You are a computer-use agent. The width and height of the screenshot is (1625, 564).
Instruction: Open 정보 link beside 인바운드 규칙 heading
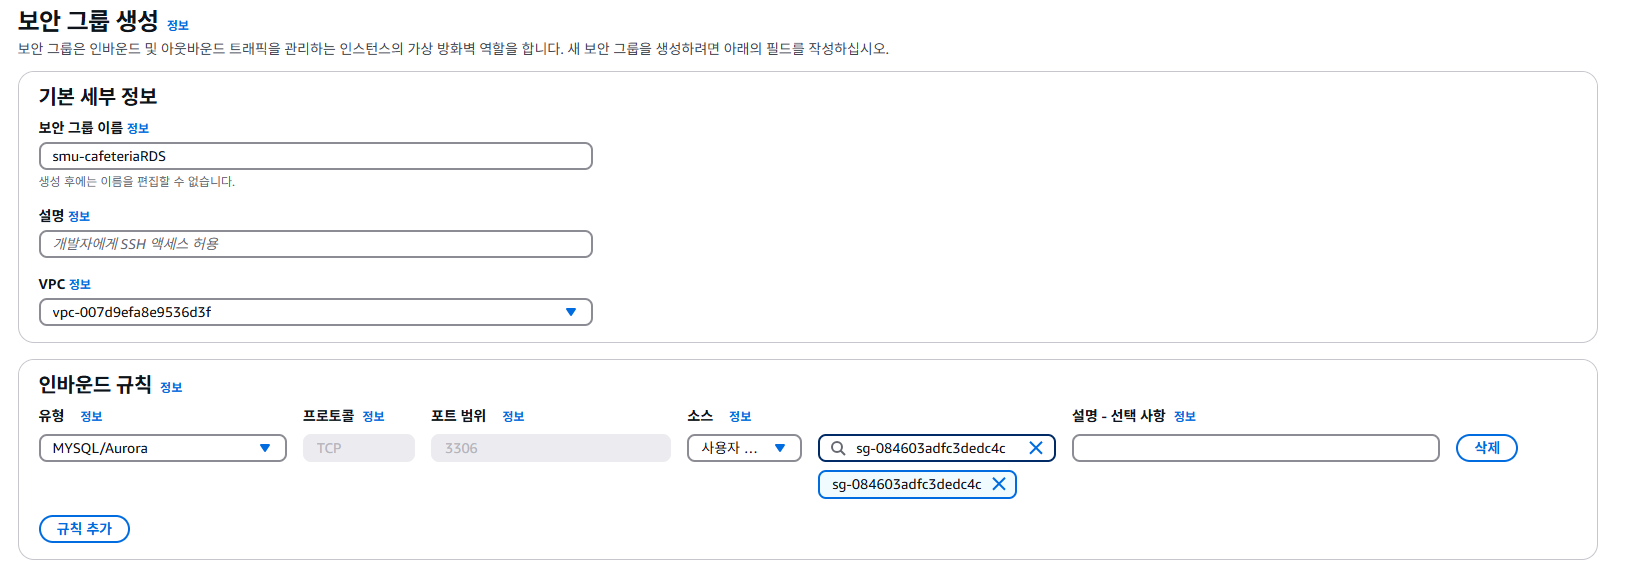click(x=171, y=388)
